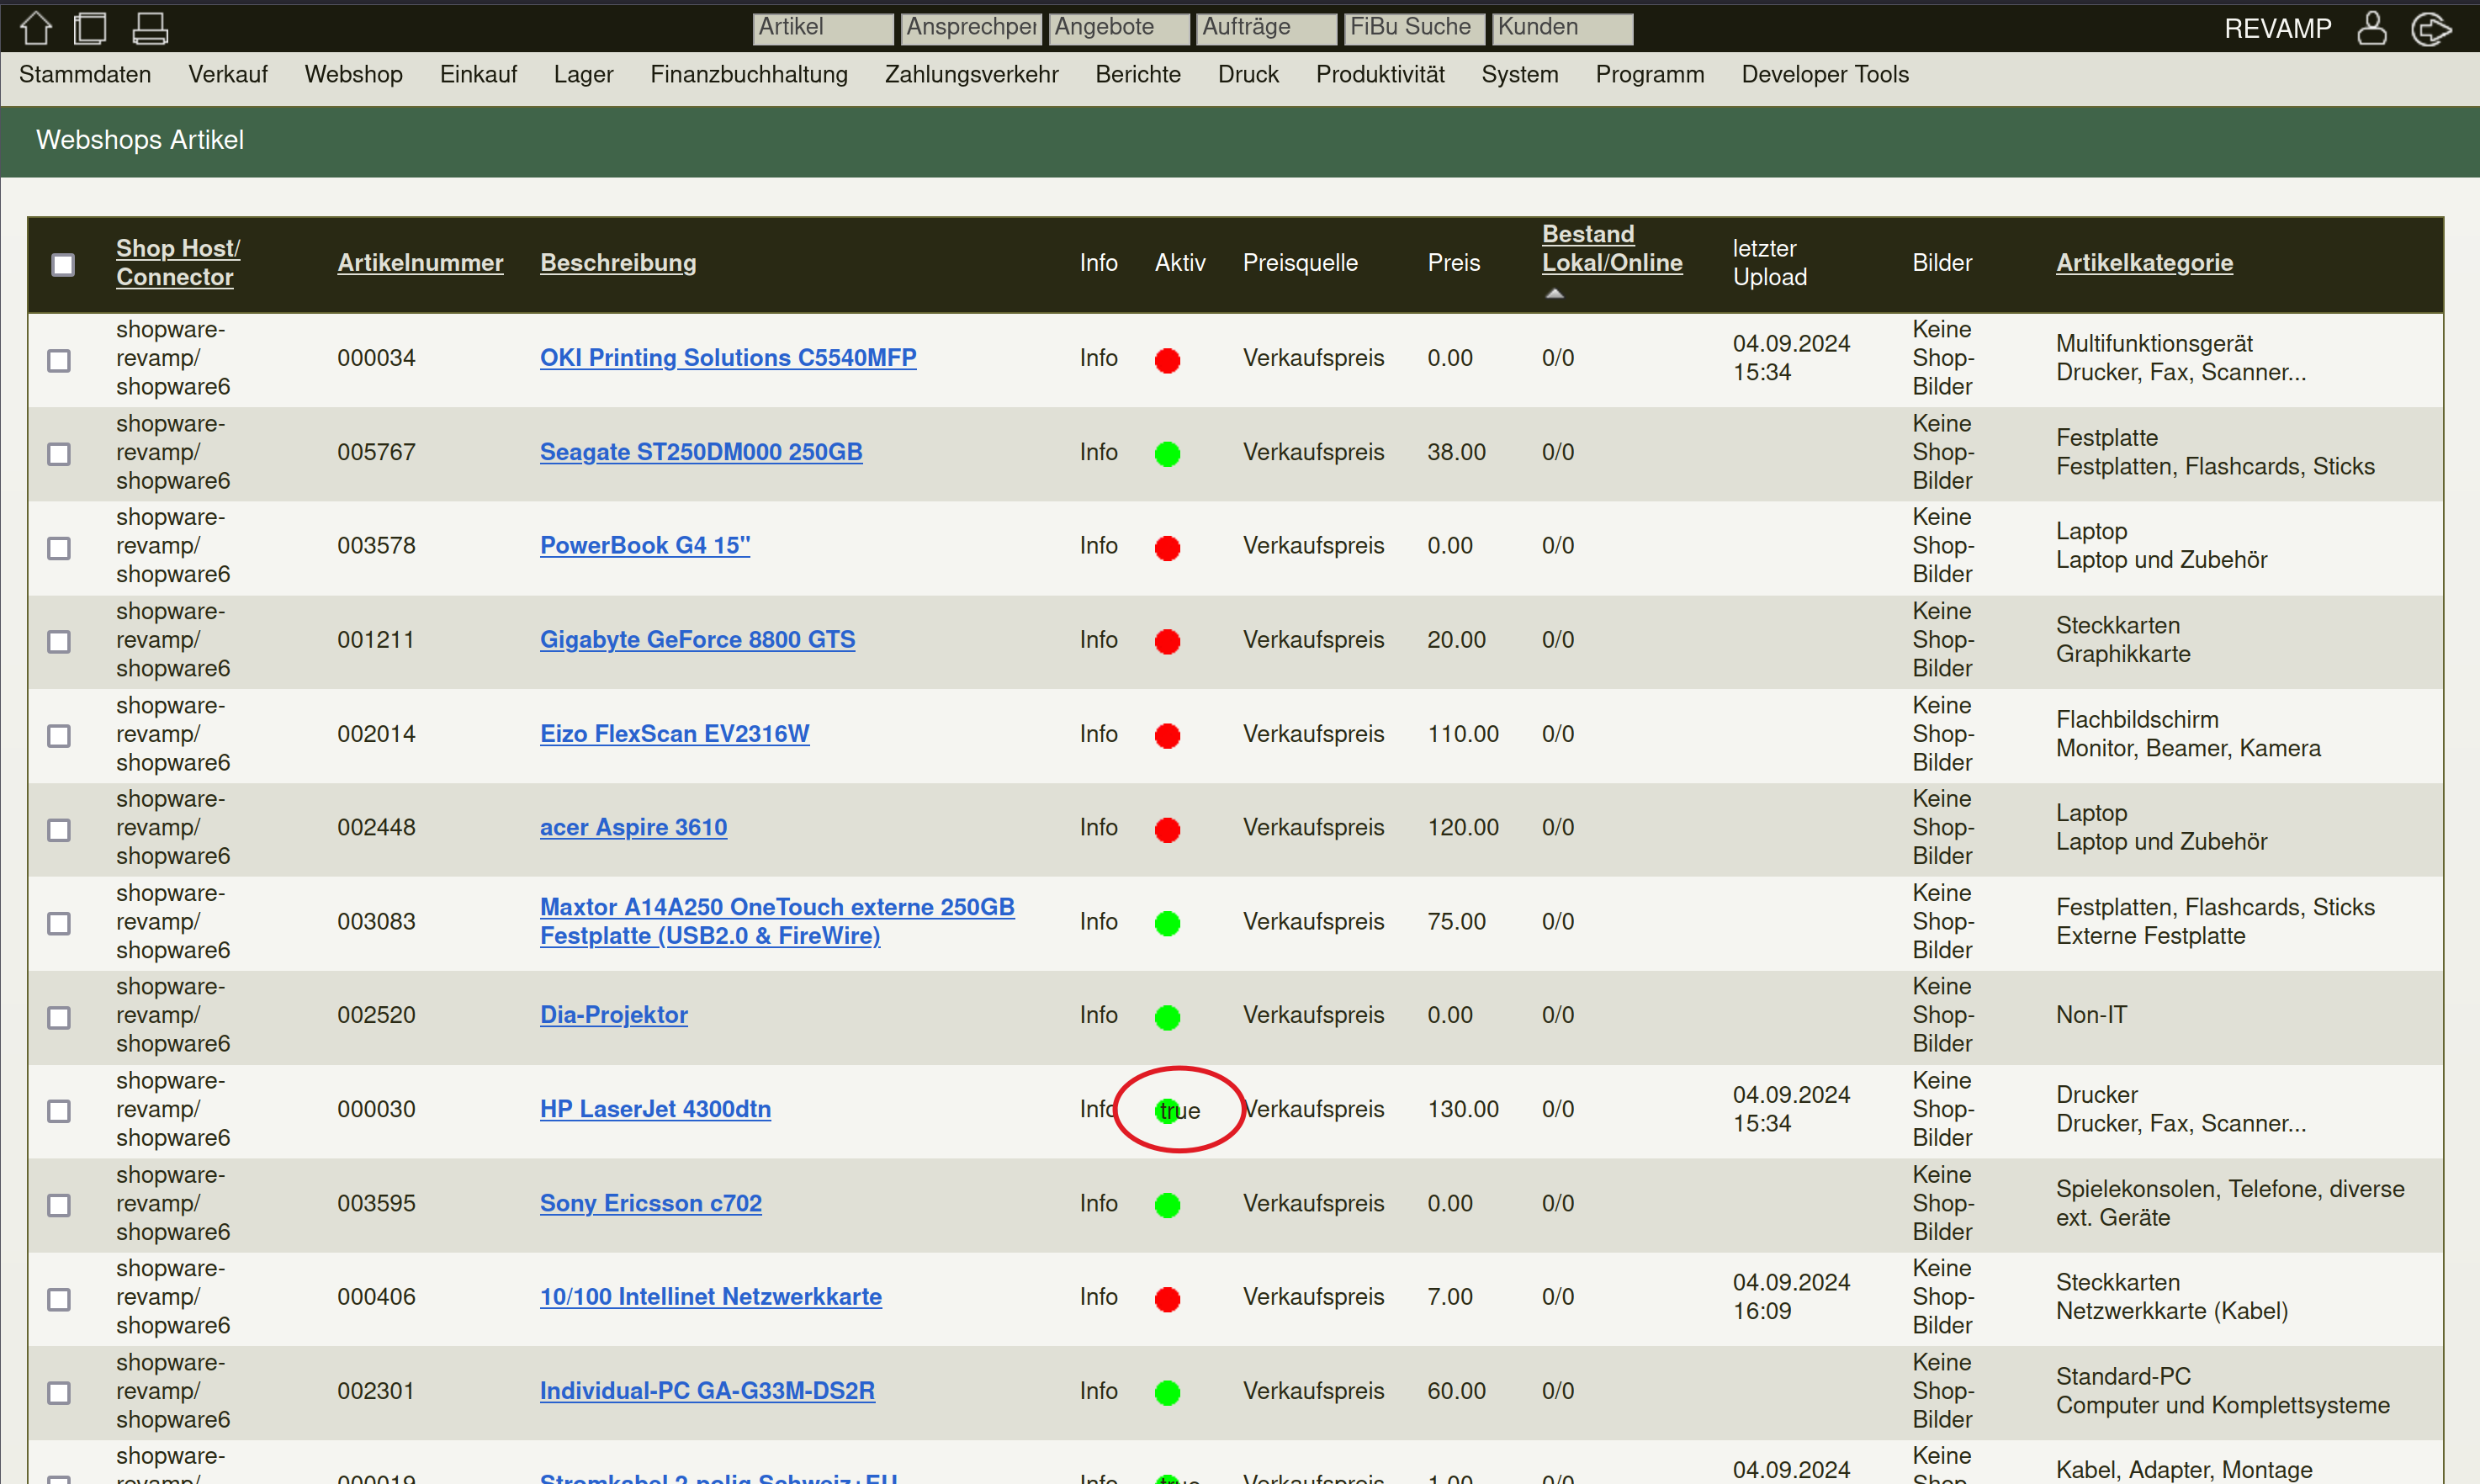This screenshot has width=2480, height=1484.
Task: Open the home icon in top bar
Action: pos(36,27)
